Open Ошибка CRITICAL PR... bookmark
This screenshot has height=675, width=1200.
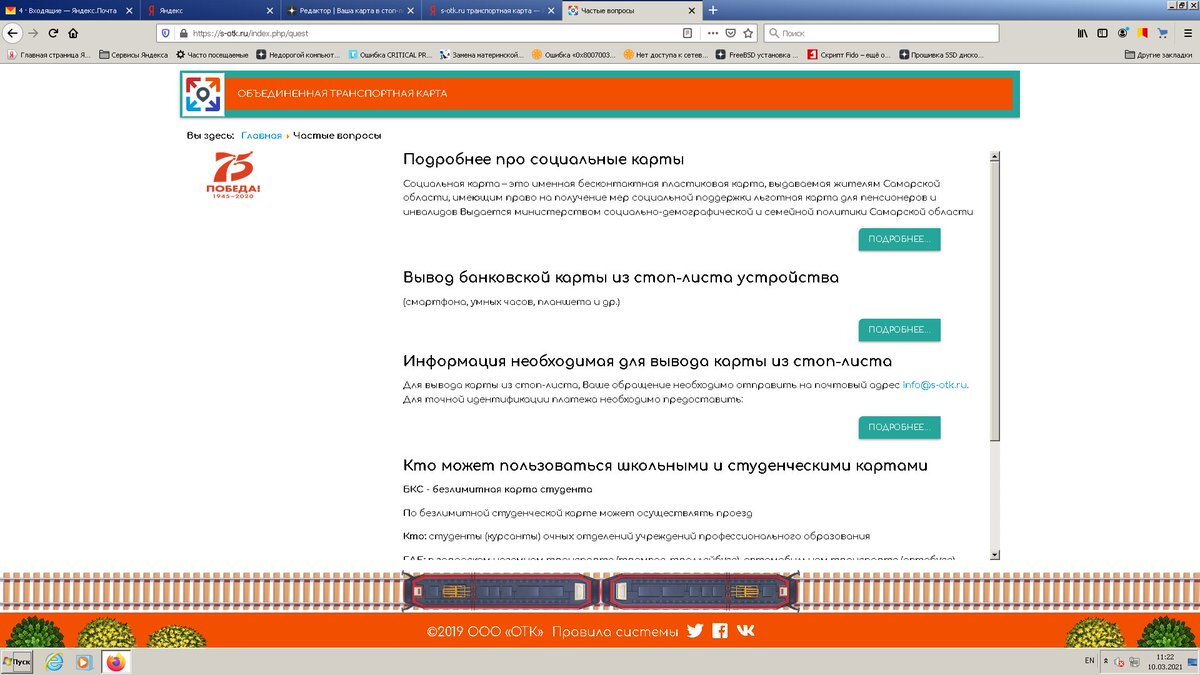click(389, 55)
